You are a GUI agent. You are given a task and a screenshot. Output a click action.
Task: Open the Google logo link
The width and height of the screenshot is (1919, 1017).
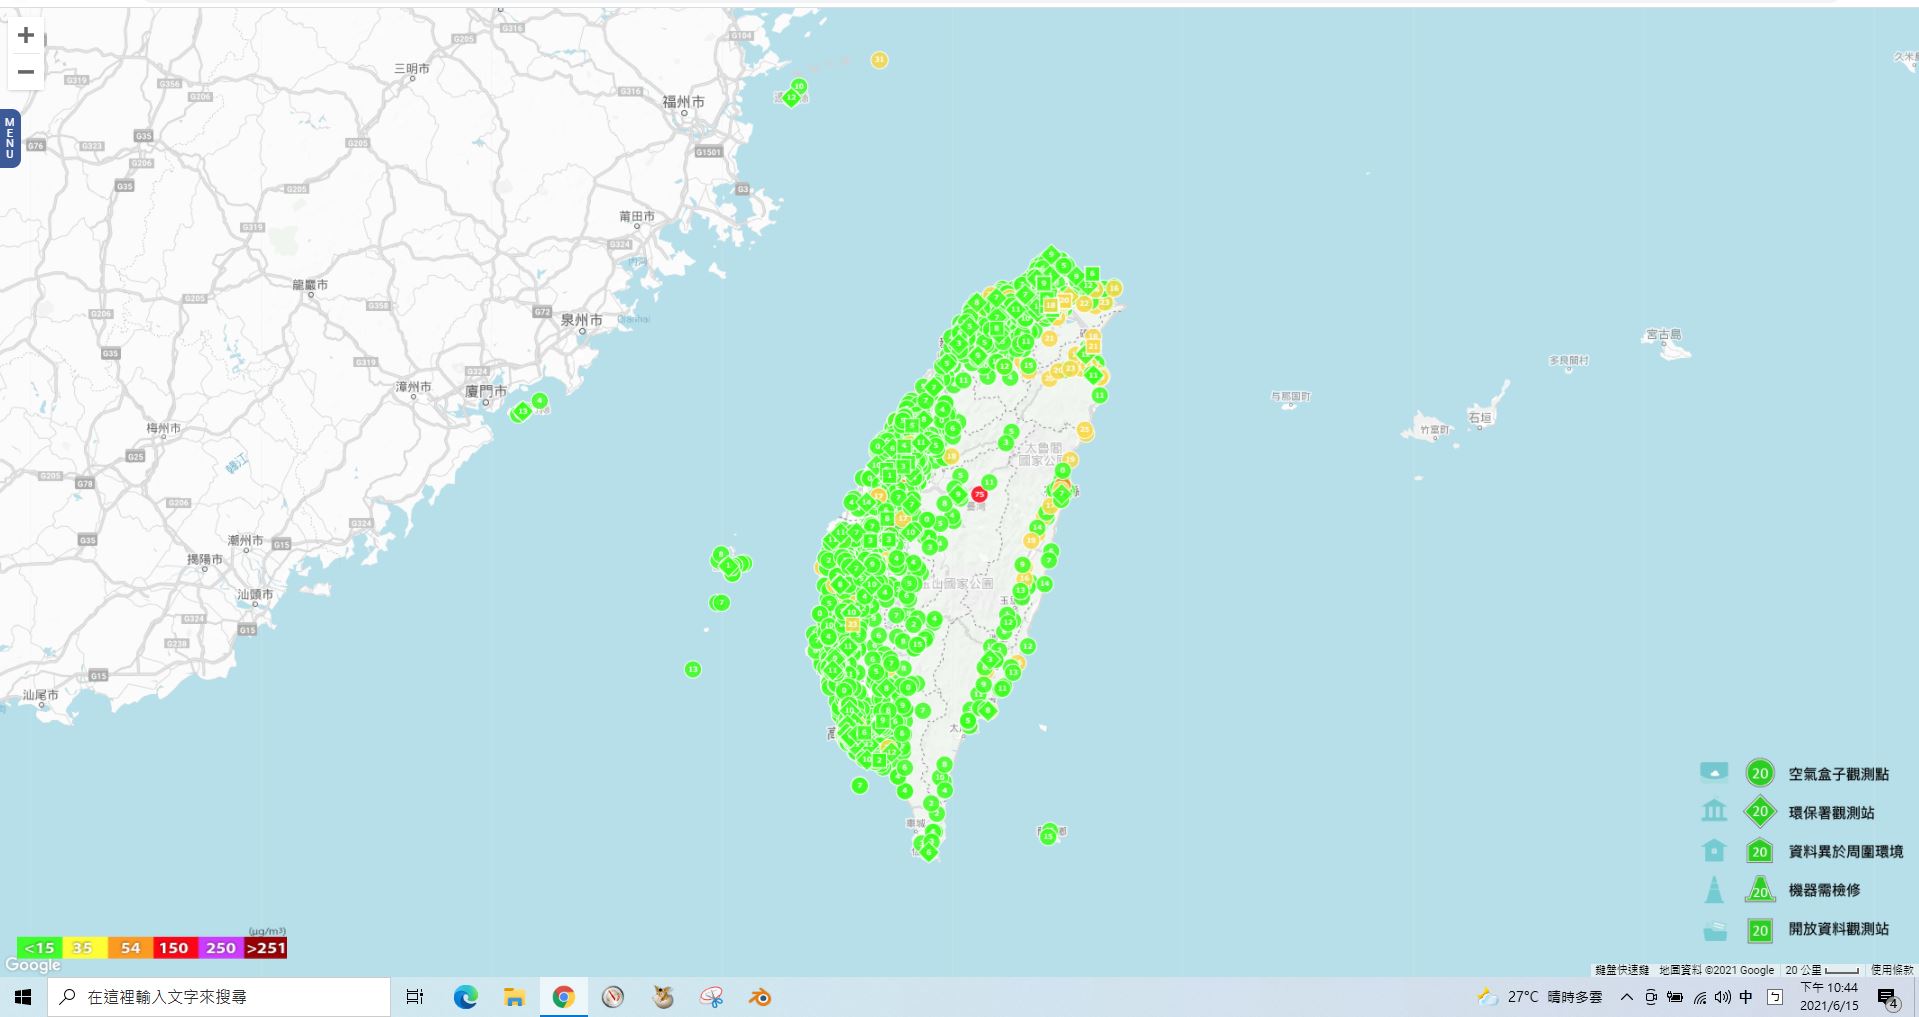coord(33,965)
